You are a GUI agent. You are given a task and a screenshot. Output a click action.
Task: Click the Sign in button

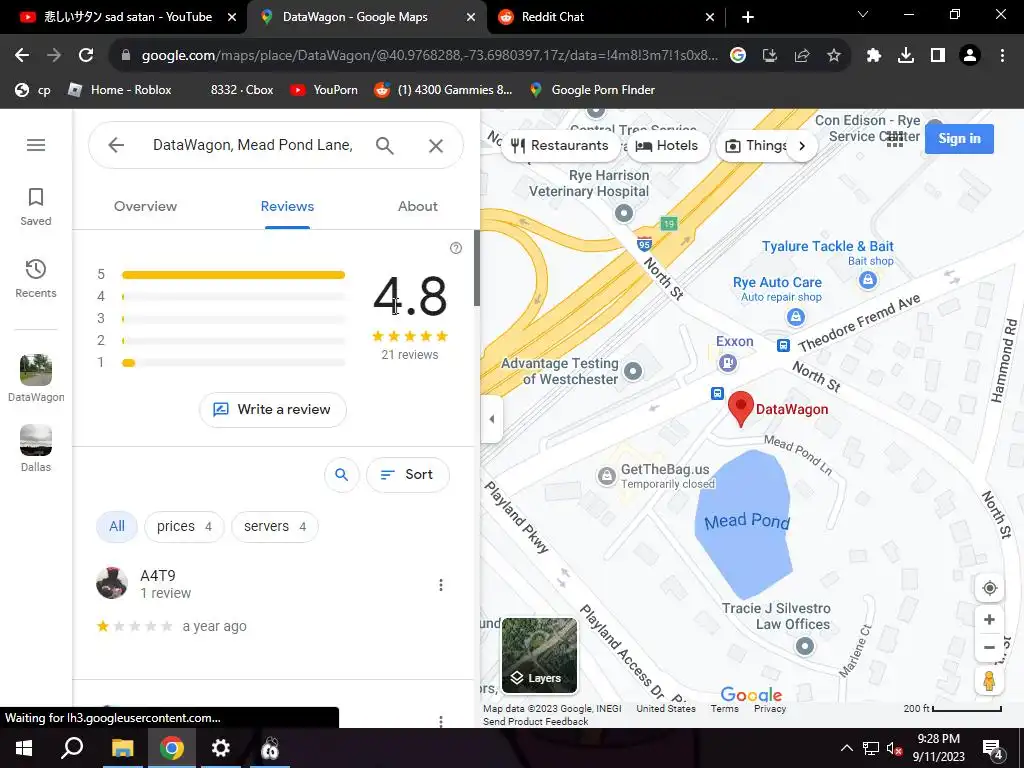(x=959, y=138)
